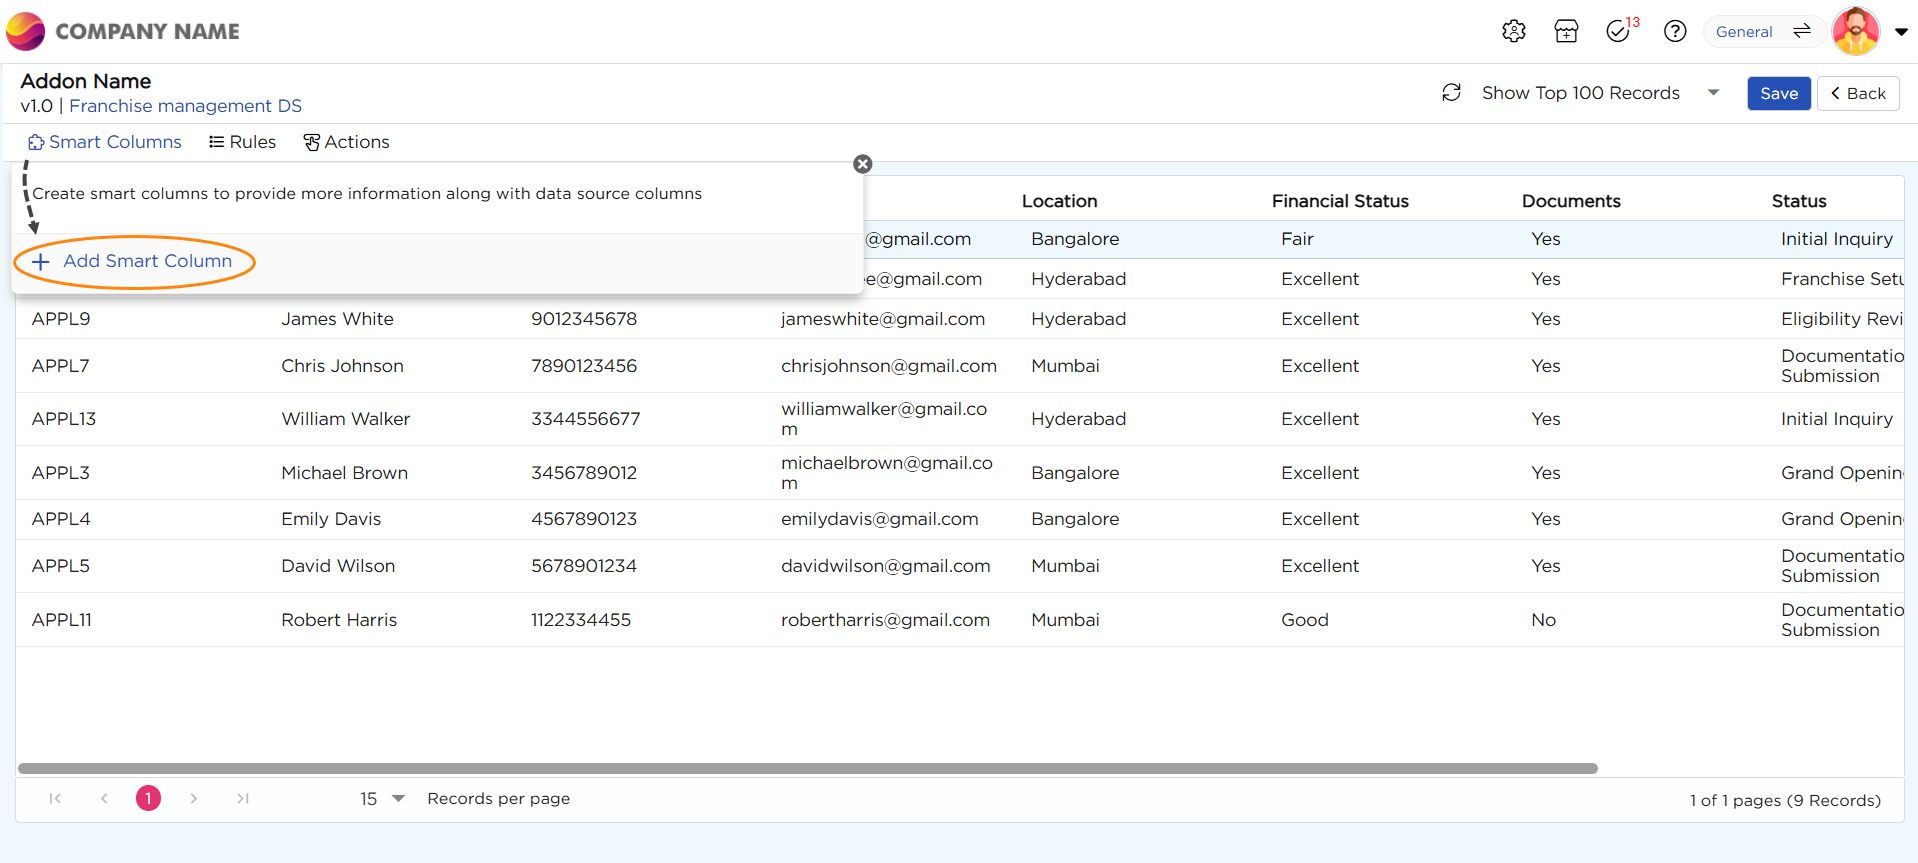Switch to the Actions tab

coord(346,142)
